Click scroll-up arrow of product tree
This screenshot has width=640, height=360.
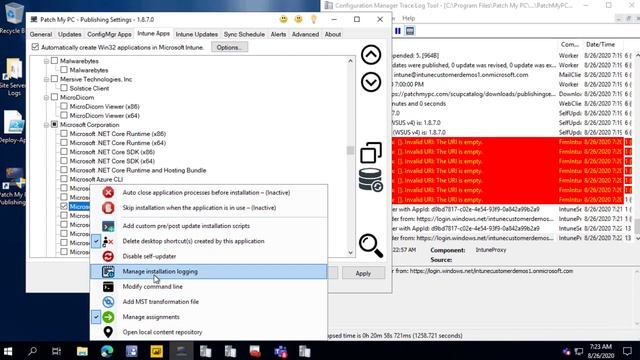click(x=350, y=61)
